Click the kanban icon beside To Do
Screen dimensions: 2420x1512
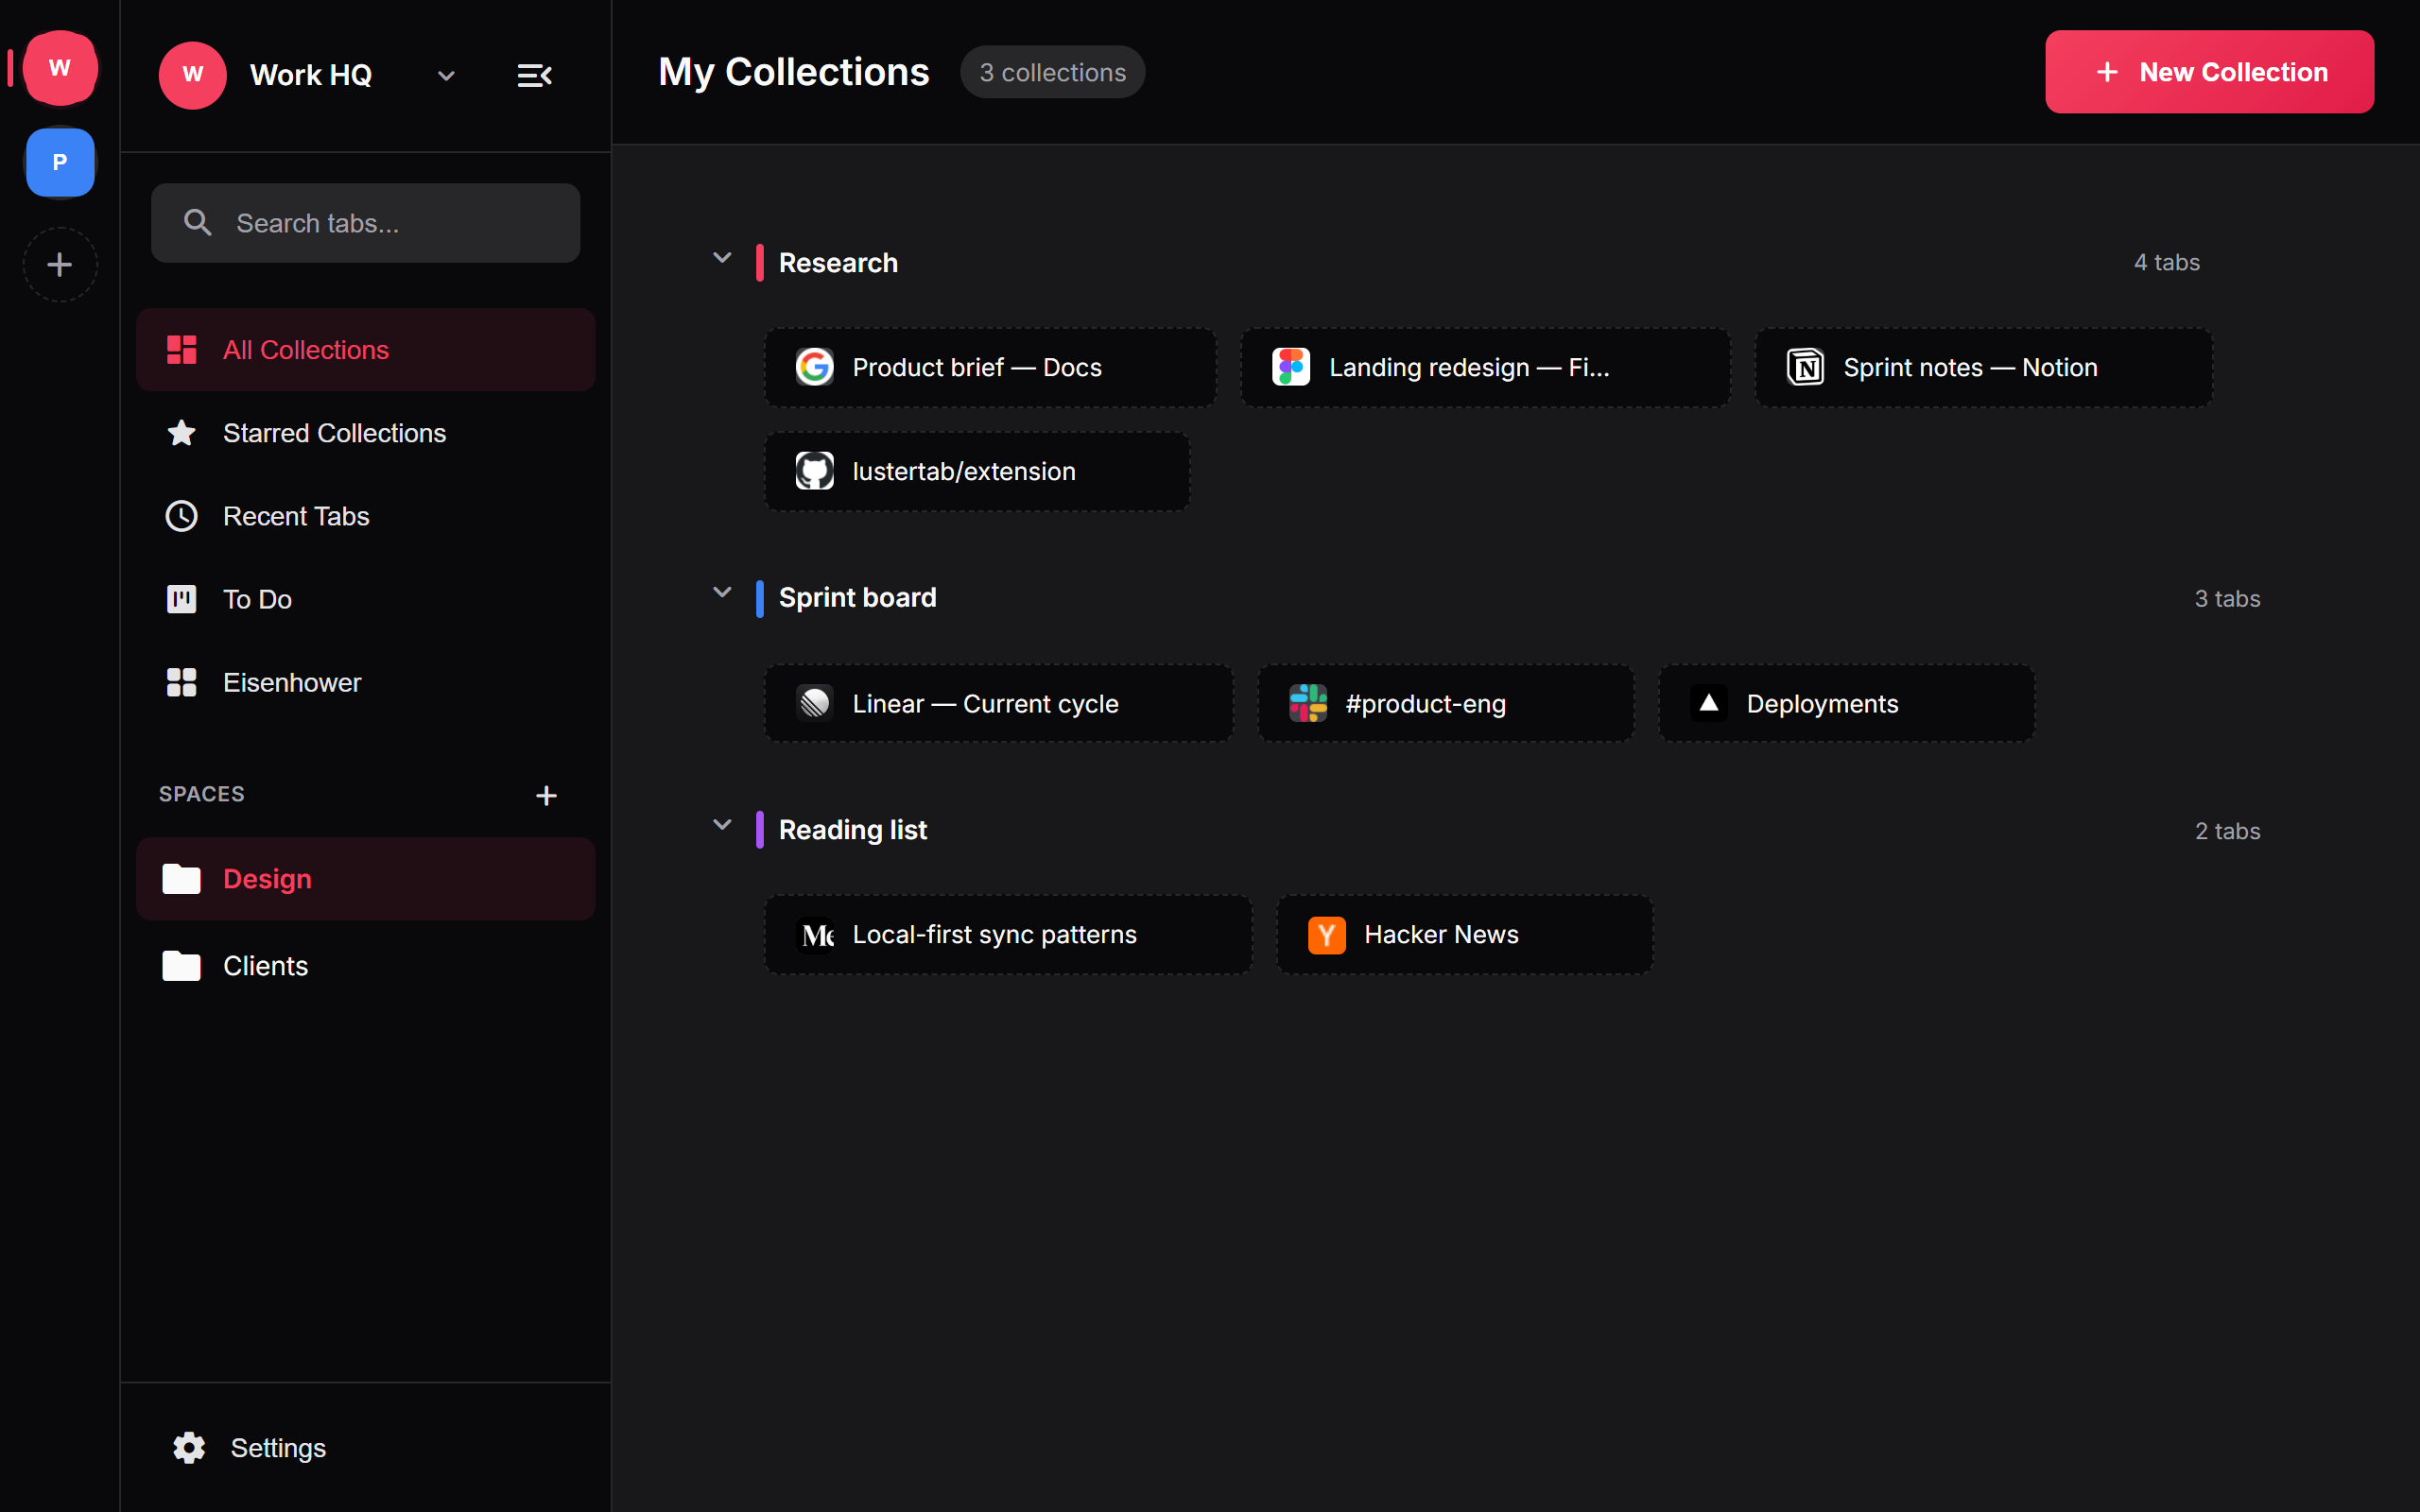181,599
